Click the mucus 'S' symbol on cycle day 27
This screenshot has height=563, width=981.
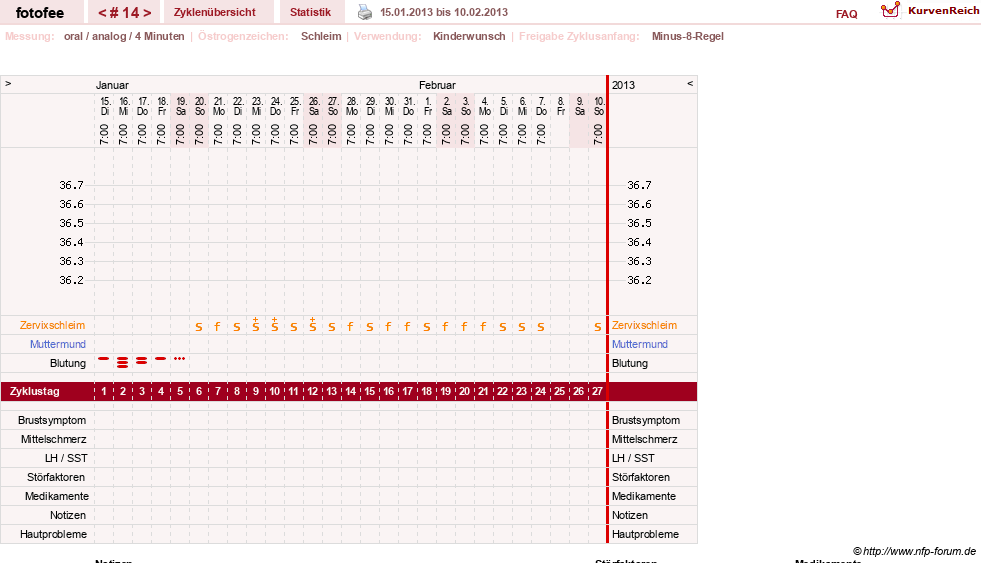[597, 327]
